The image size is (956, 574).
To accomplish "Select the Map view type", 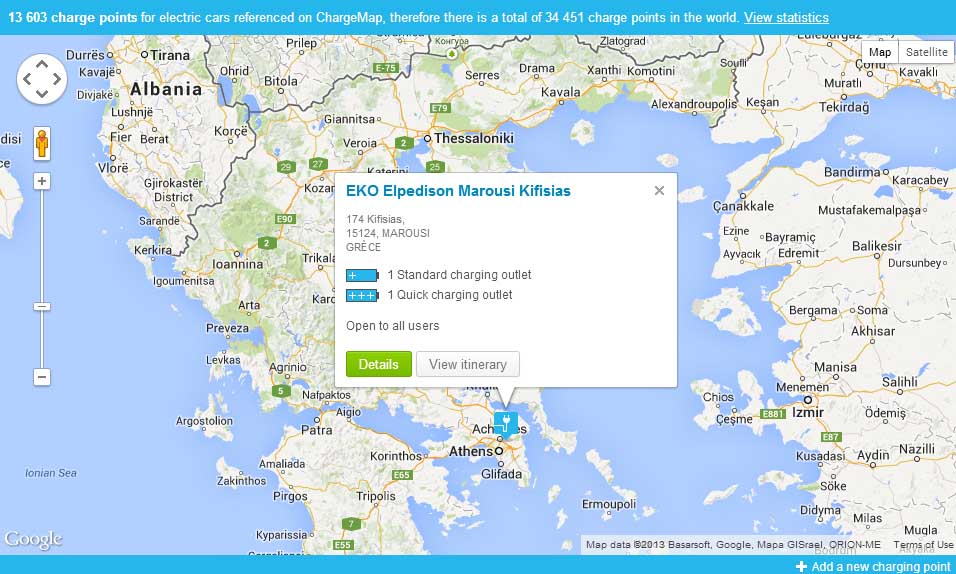I will pos(879,52).
